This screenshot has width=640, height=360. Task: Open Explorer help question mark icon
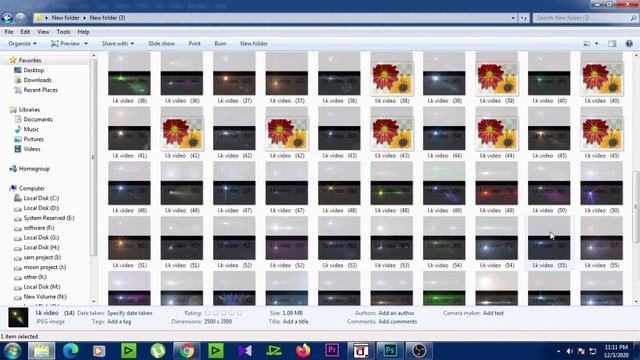pyautogui.click(x=629, y=43)
